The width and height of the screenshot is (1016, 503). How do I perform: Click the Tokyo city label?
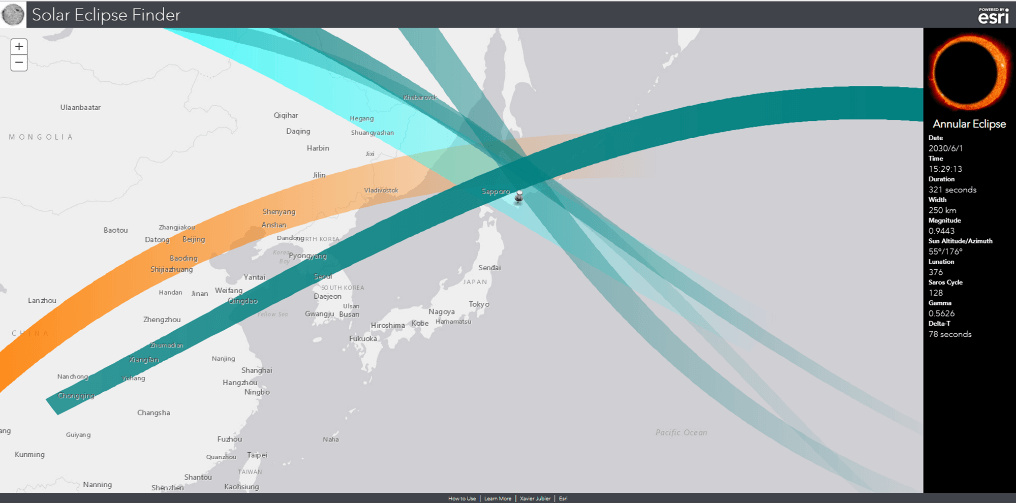coord(478,304)
